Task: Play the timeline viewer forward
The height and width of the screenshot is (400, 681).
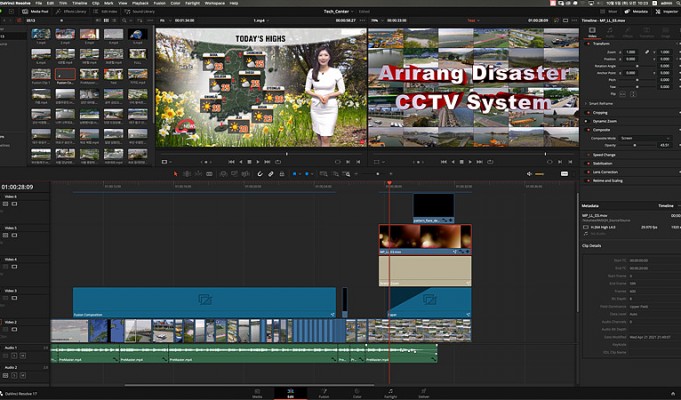Action: click(470, 162)
